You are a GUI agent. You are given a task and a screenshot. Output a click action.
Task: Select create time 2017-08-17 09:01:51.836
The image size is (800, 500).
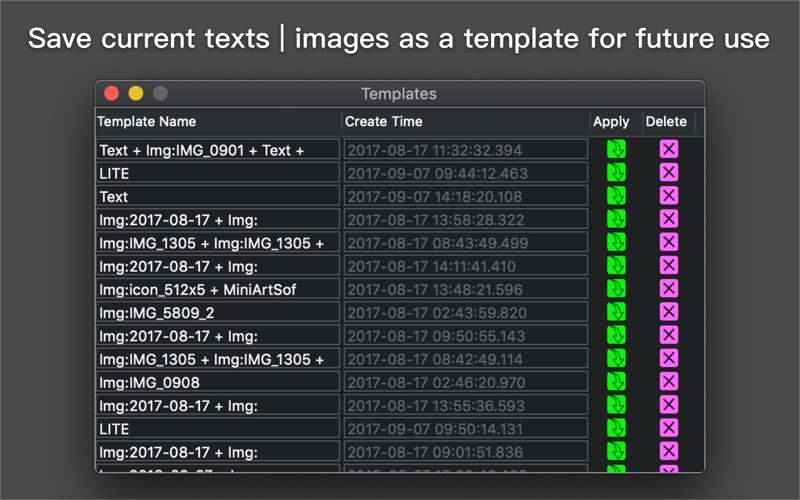tap(466, 452)
